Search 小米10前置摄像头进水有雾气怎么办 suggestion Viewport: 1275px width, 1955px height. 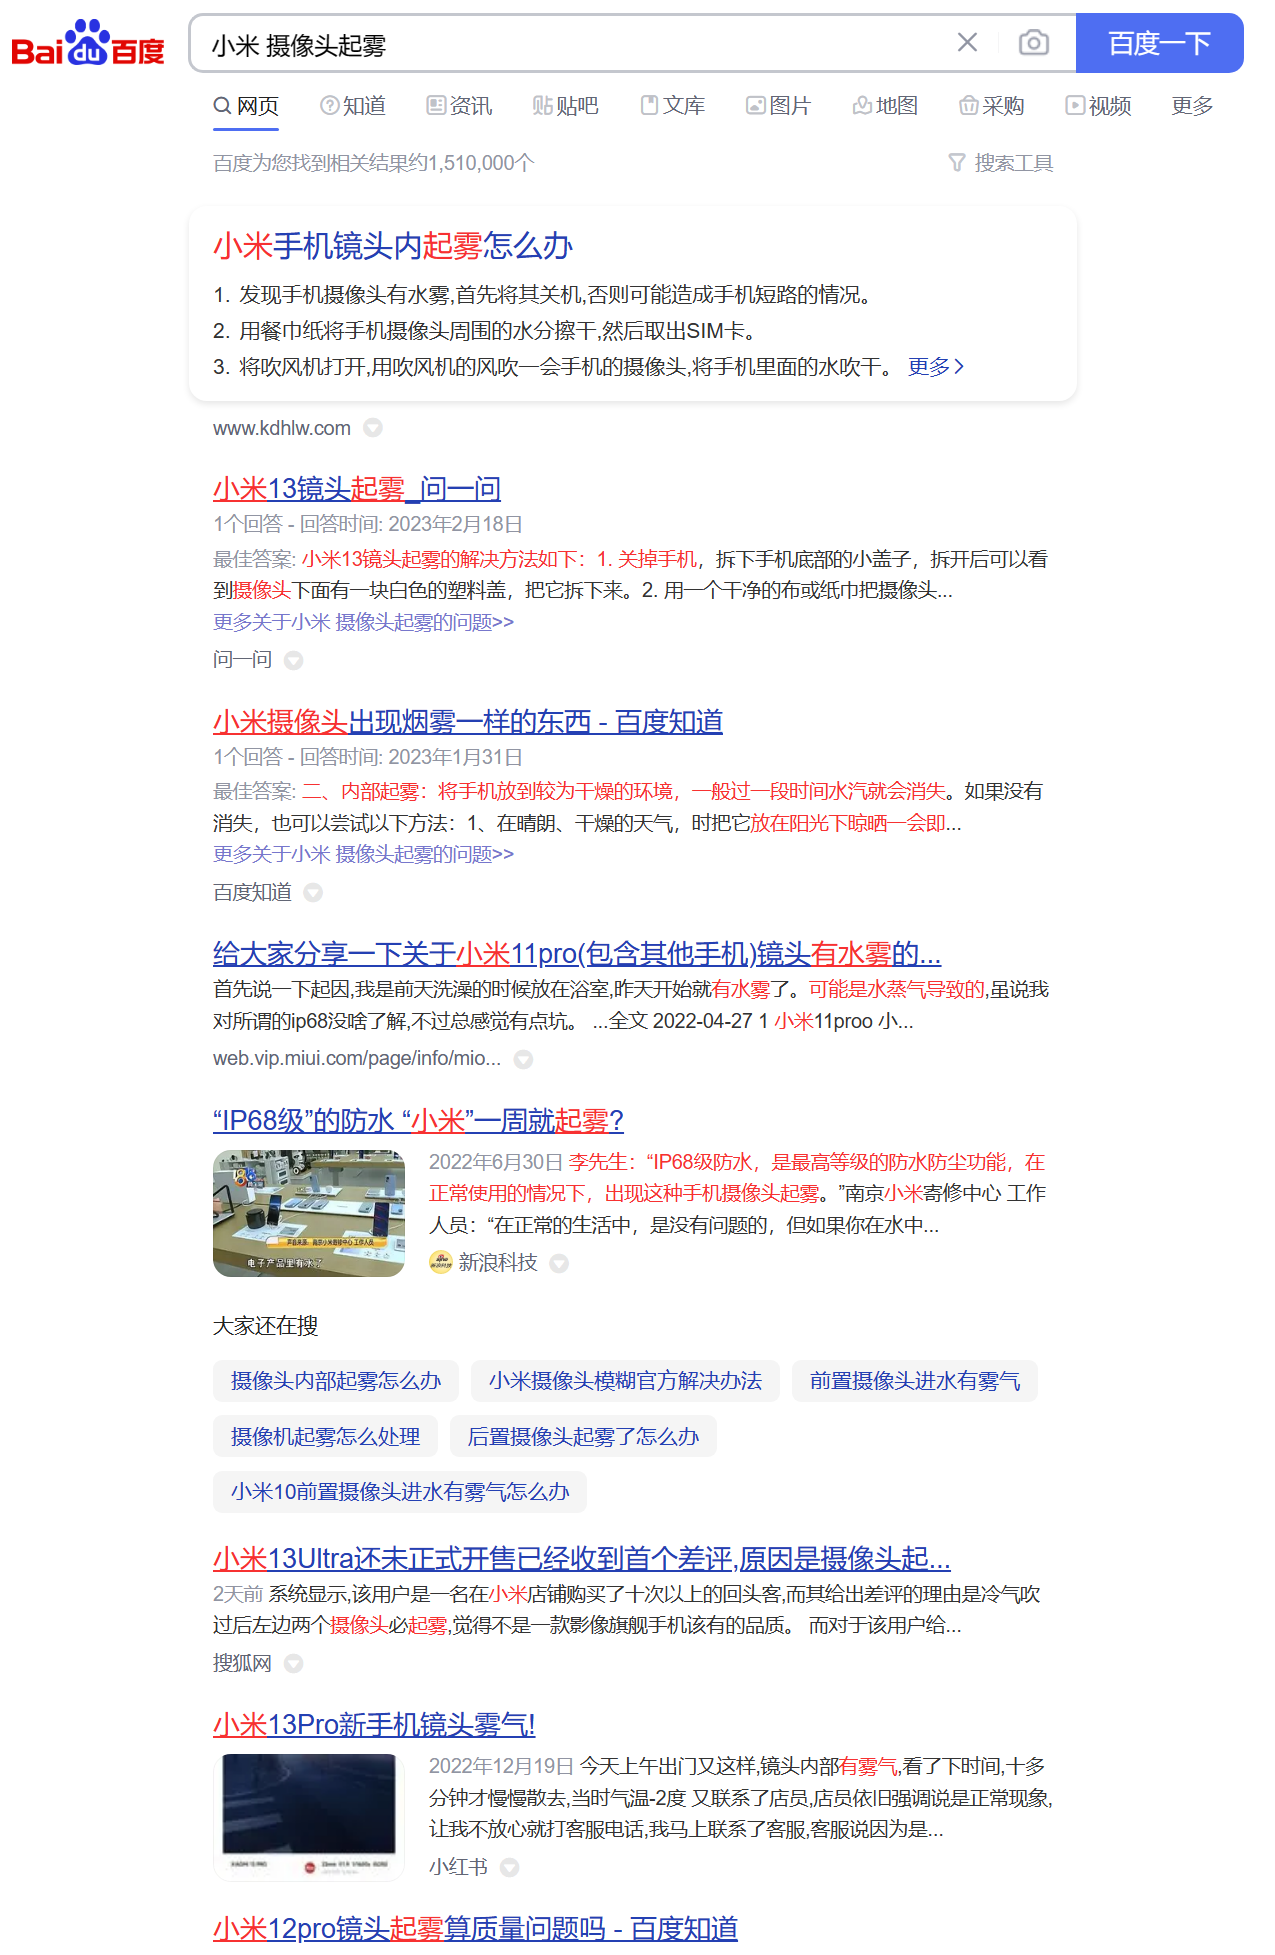[x=400, y=1492]
